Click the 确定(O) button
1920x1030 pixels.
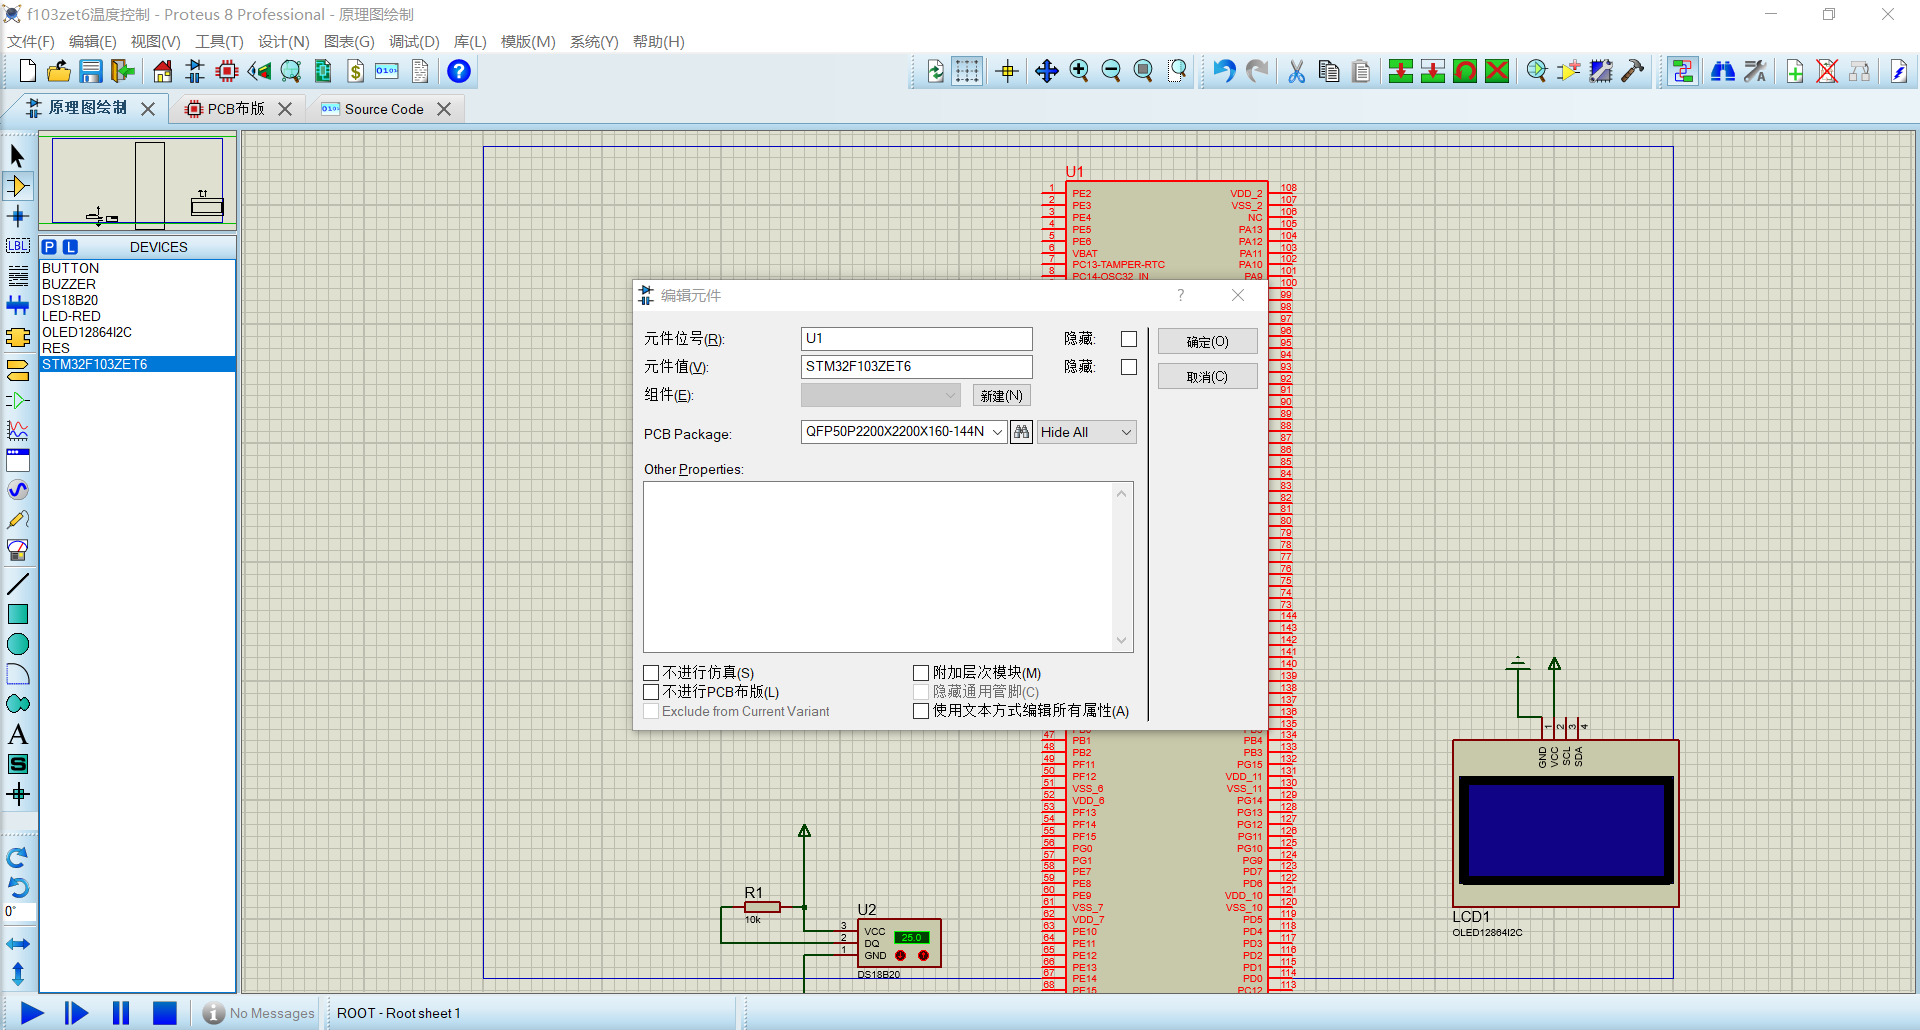point(1207,342)
